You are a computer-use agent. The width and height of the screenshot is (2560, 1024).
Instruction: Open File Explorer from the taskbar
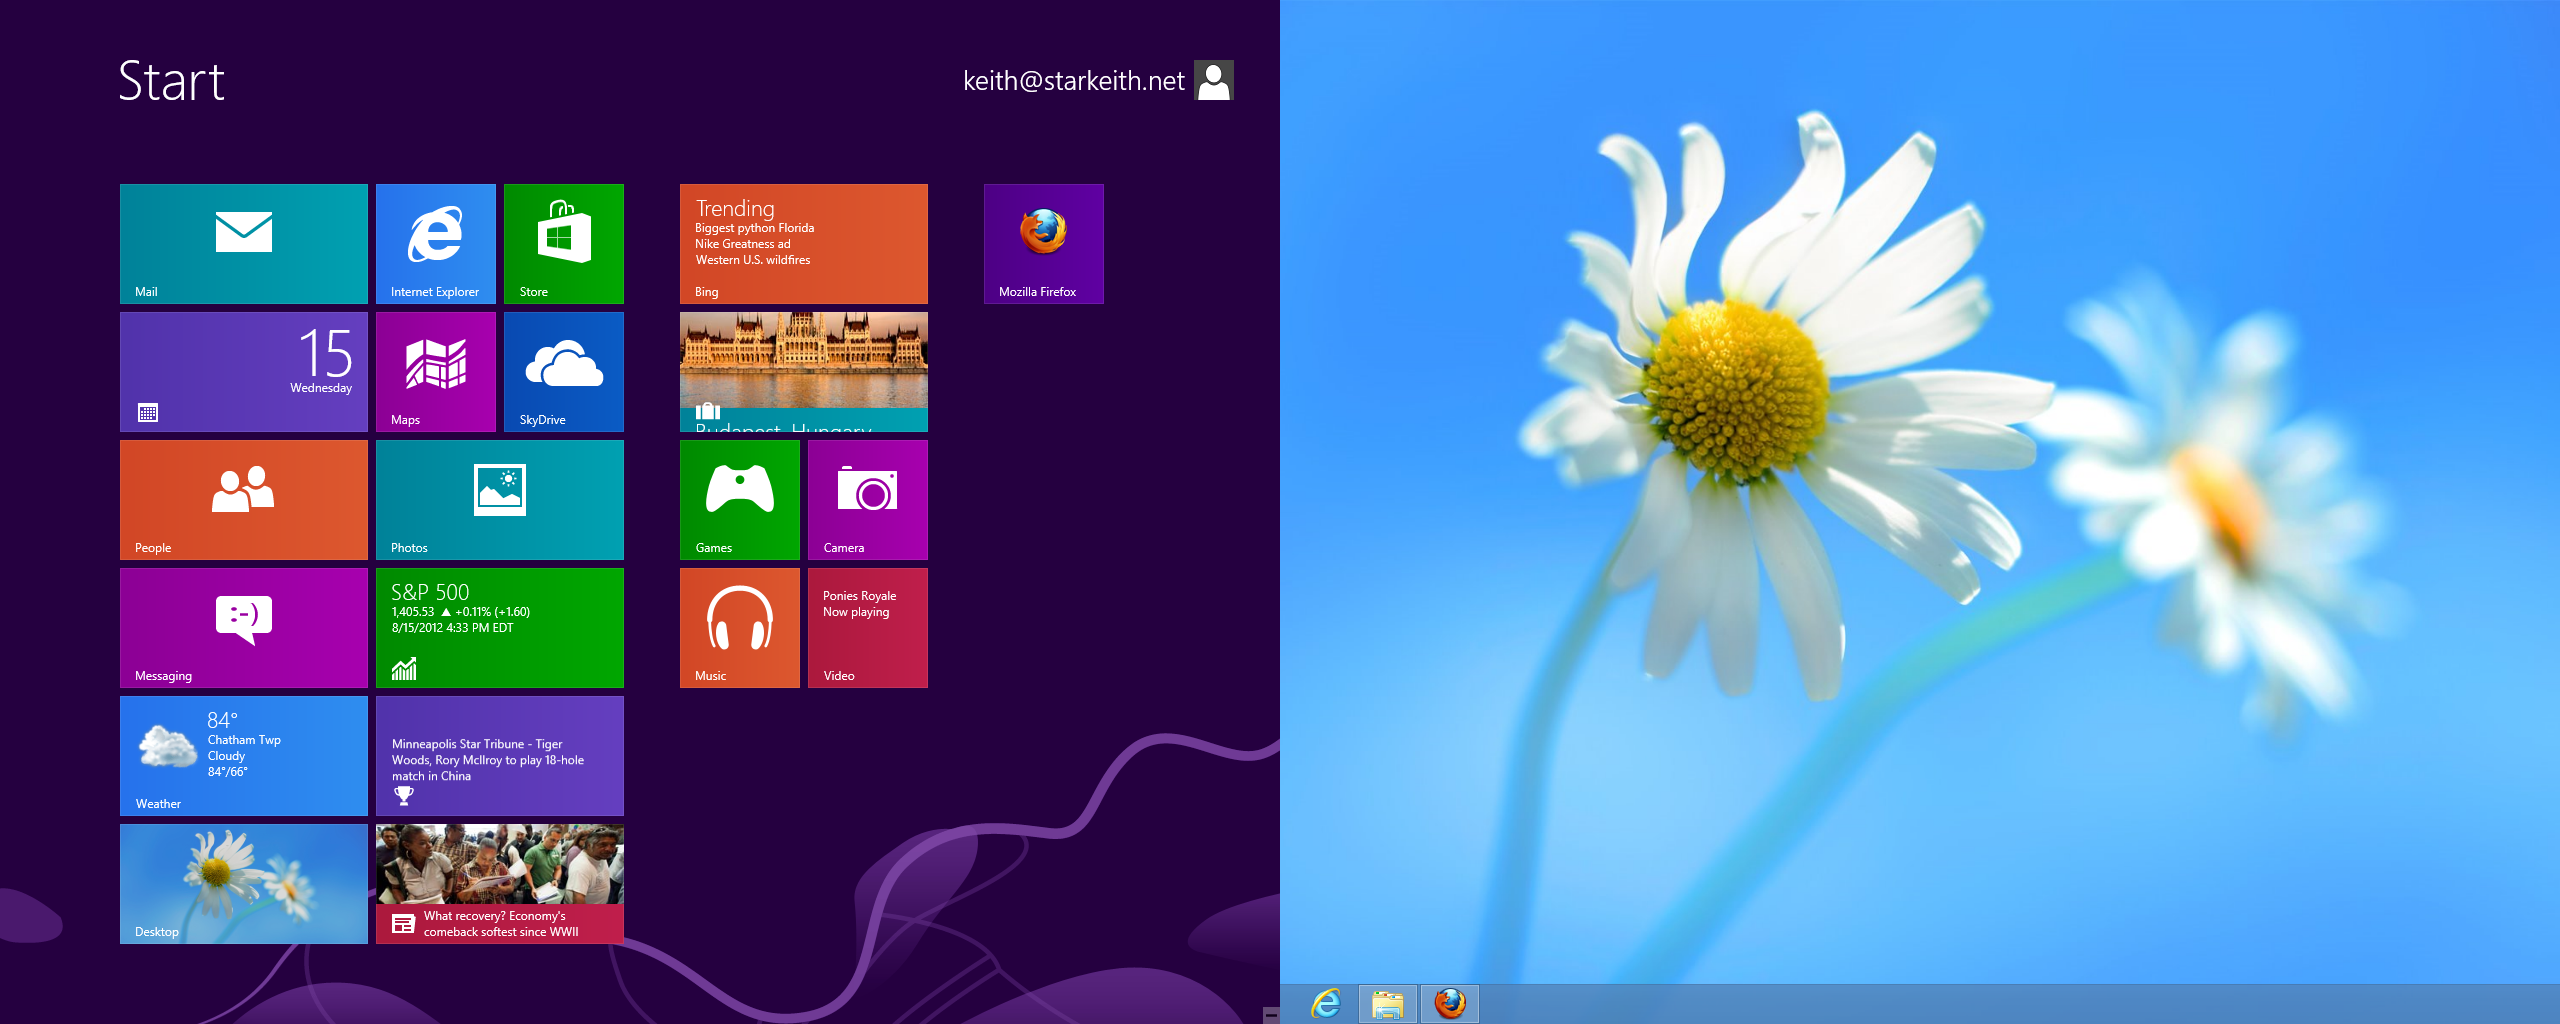click(1389, 1003)
